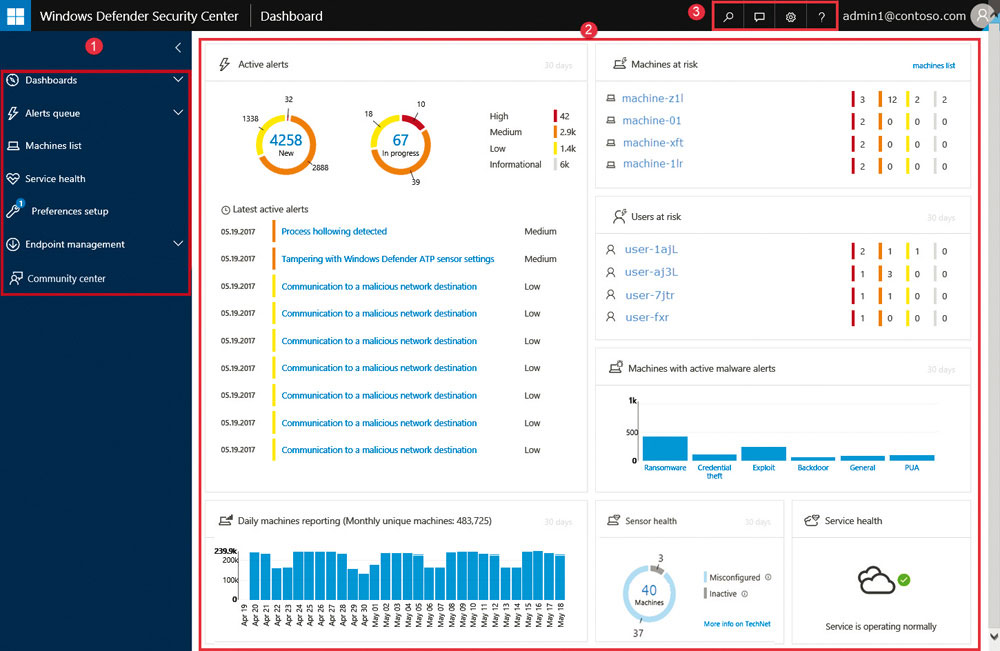1000x651 pixels.
Task: Click the 40 Machines sensor health donut
Action: 649,594
